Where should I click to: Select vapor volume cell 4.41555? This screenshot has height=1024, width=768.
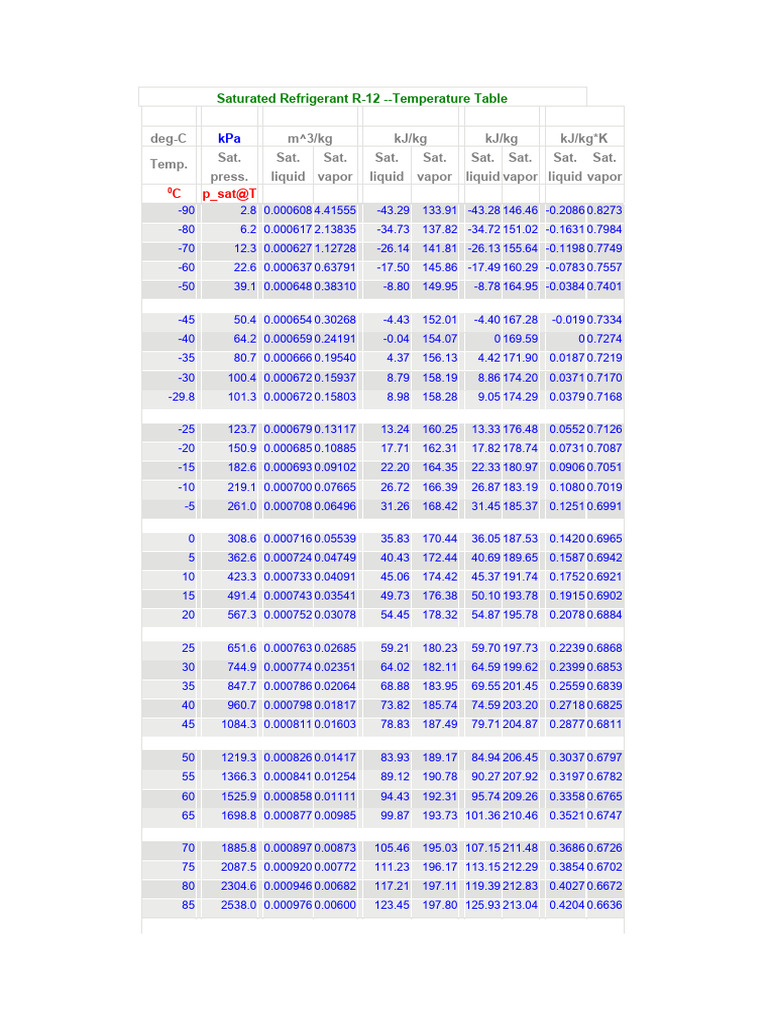(x=335, y=210)
